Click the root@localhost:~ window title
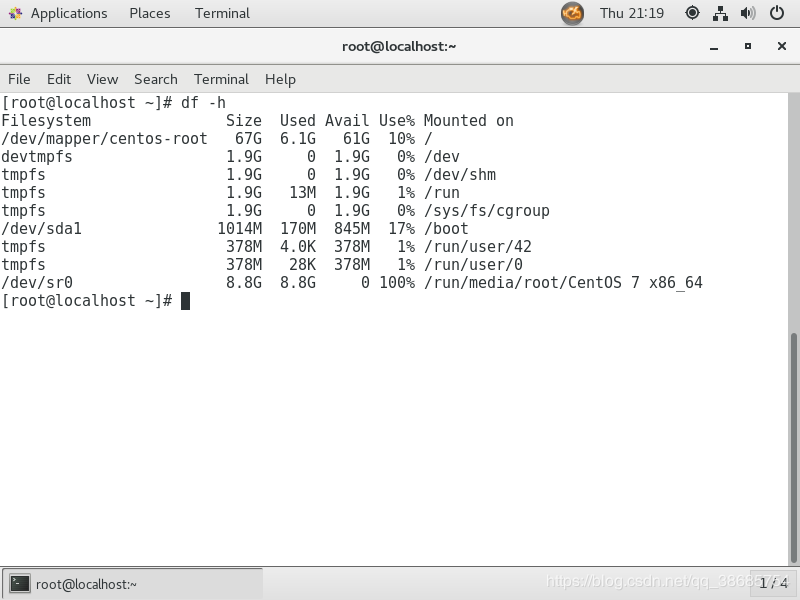This screenshot has width=800, height=600. pyautogui.click(x=399, y=46)
